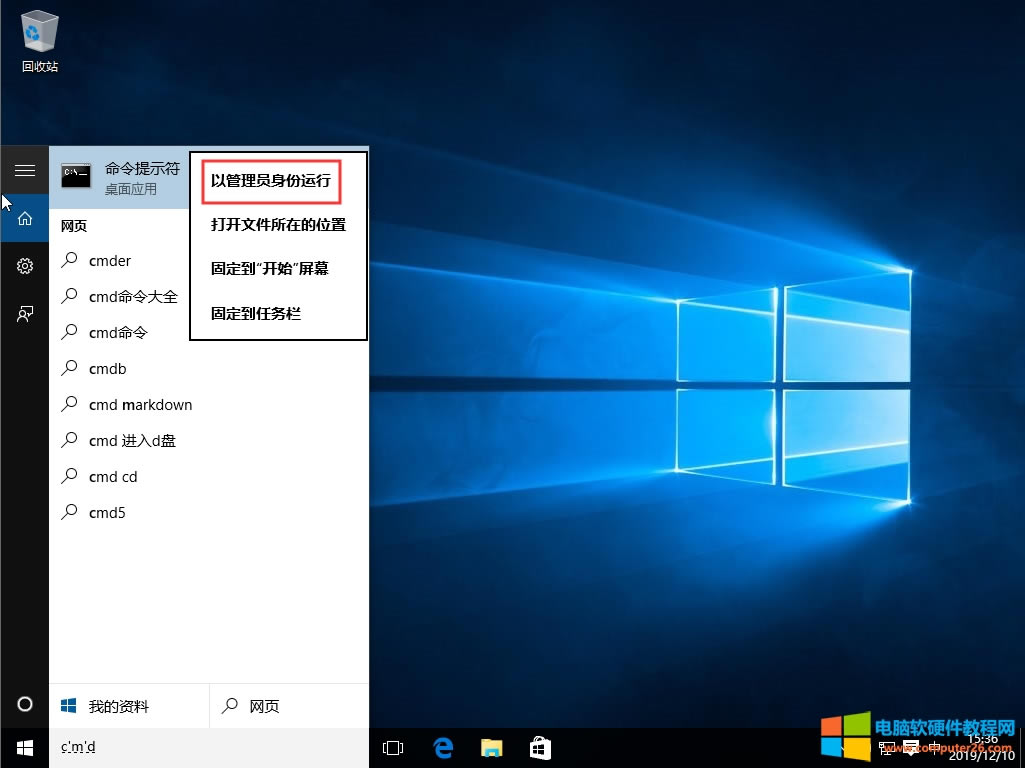Select 打开文件所在的位置 menu entry
The height and width of the screenshot is (768, 1025).
click(278, 225)
